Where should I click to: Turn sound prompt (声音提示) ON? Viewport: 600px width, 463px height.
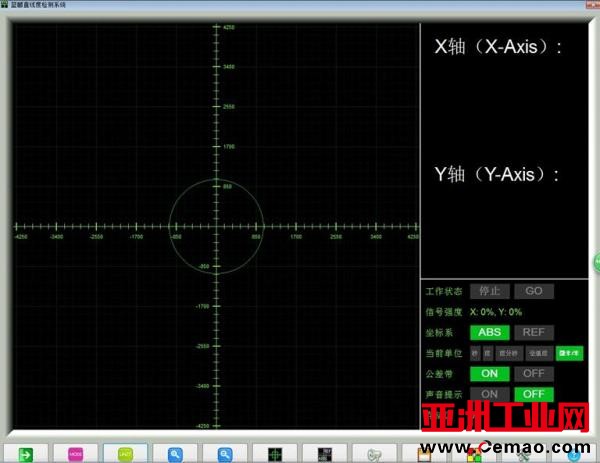pyautogui.click(x=490, y=394)
